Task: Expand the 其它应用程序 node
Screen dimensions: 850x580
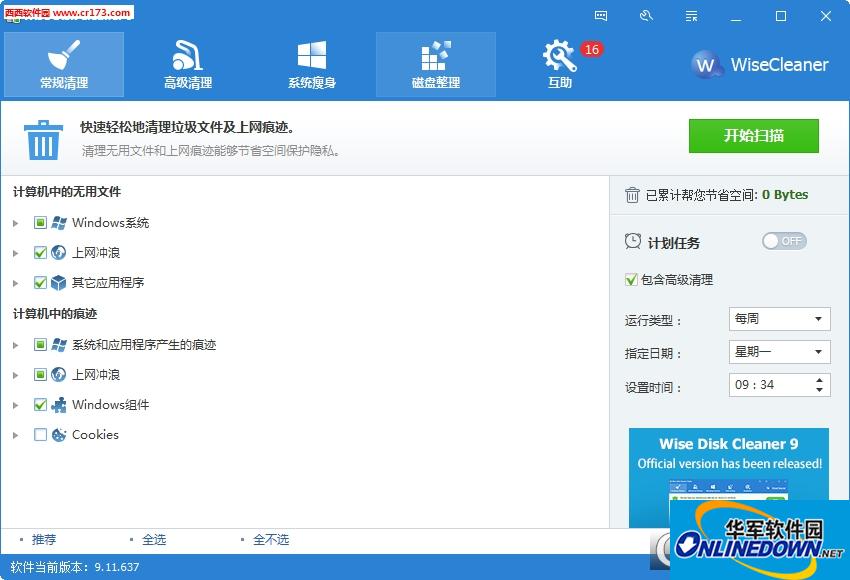Action: (x=16, y=282)
